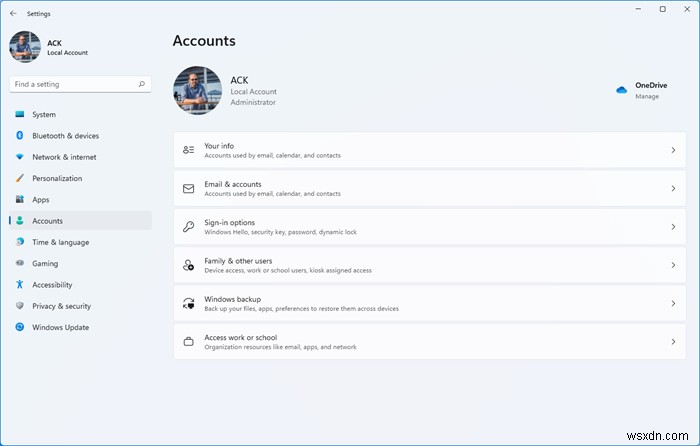
Task: Click large ACK account photo
Action: click(197, 91)
